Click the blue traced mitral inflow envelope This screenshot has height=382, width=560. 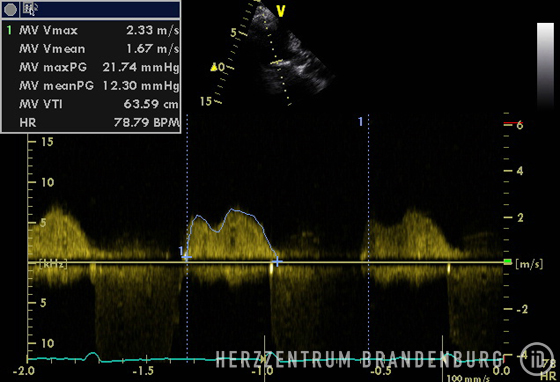[230, 232]
